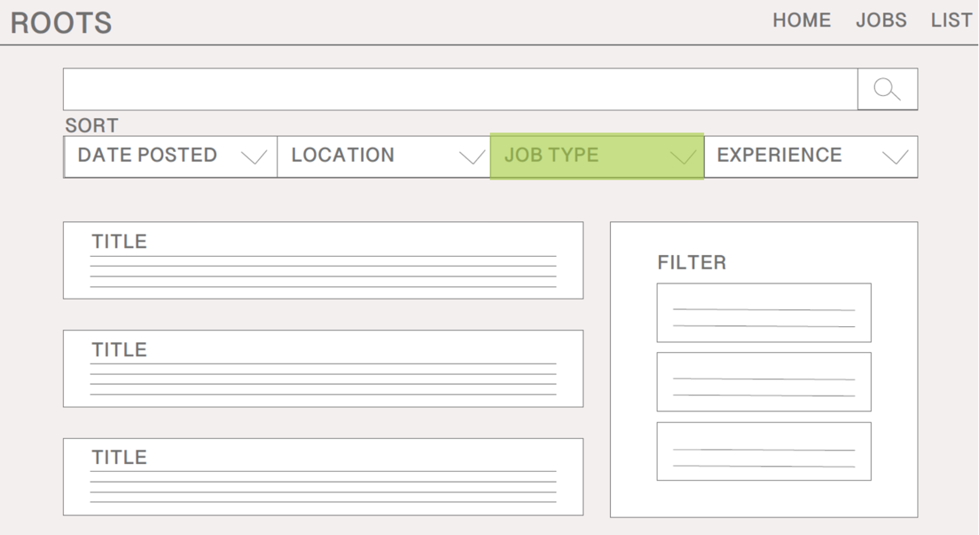
Task: Open the DATE POSTED sort dropdown
Action: pyautogui.click(x=170, y=157)
